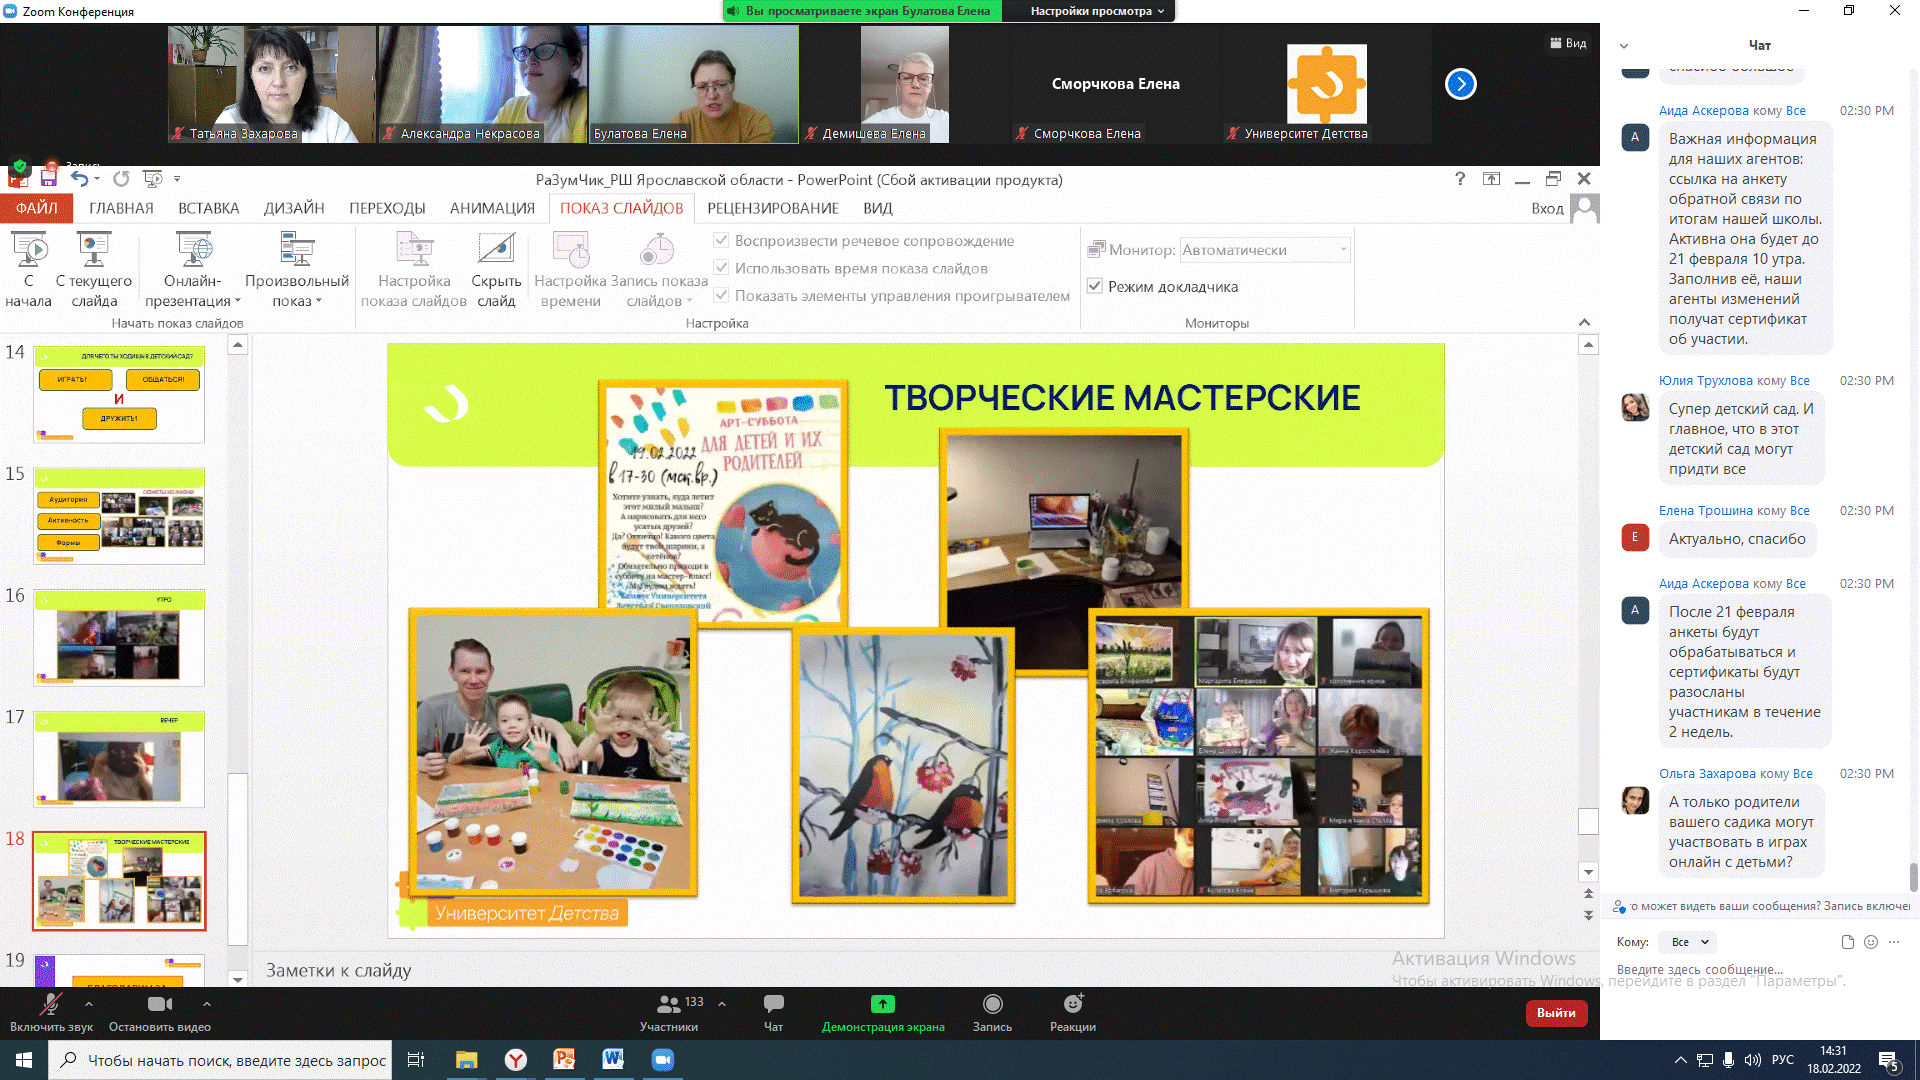The width and height of the screenshot is (1920, 1080).
Task: Expand audio options arrow beside microphone
Action: pos(89,1003)
